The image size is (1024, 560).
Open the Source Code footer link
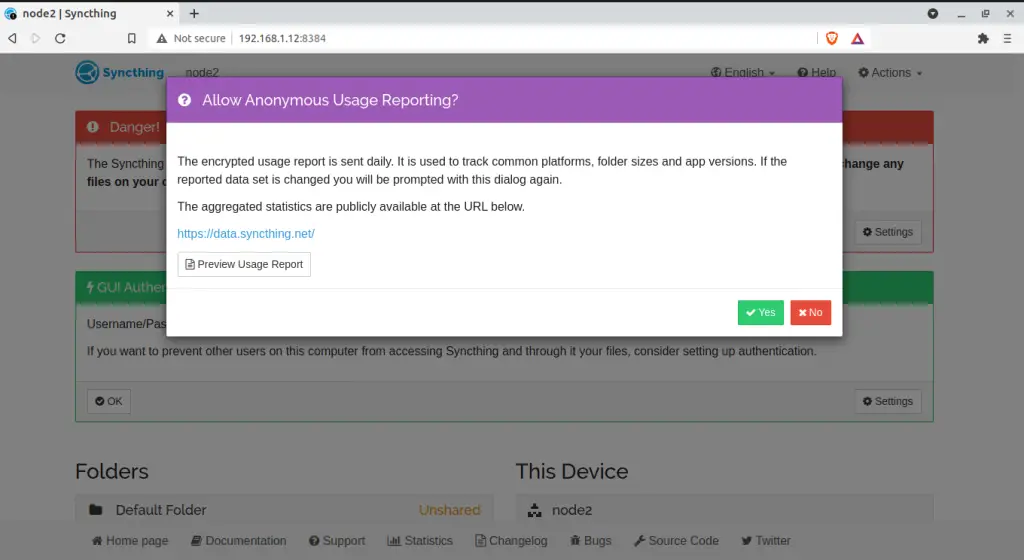click(677, 540)
